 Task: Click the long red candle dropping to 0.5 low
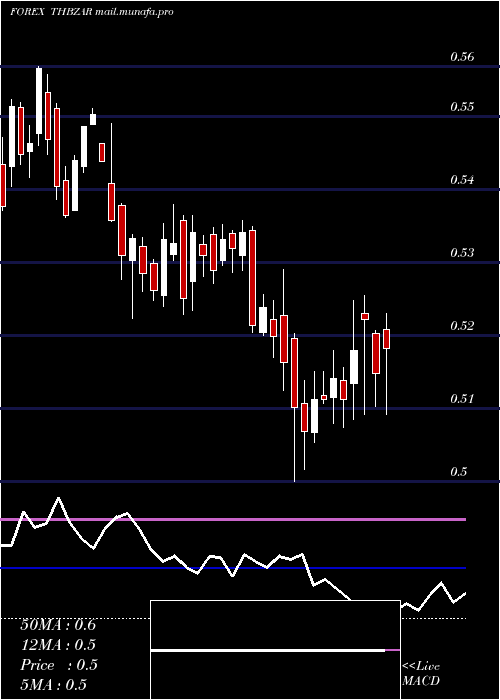pyautogui.click(x=294, y=373)
